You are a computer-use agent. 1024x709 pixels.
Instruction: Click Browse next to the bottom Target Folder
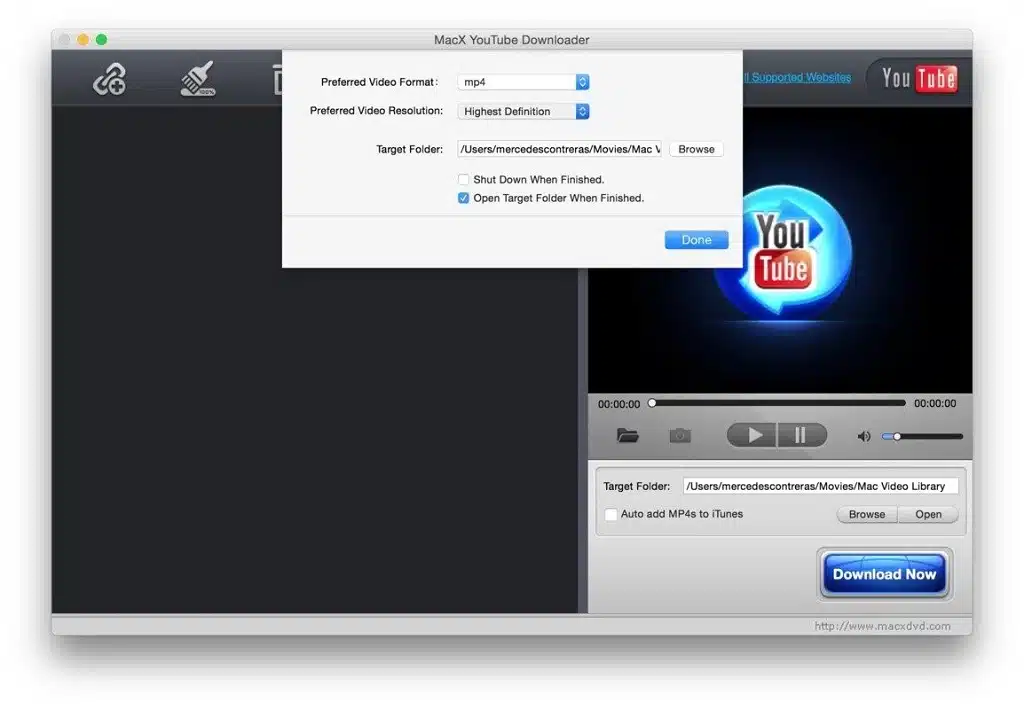click(x=866, y=514)
